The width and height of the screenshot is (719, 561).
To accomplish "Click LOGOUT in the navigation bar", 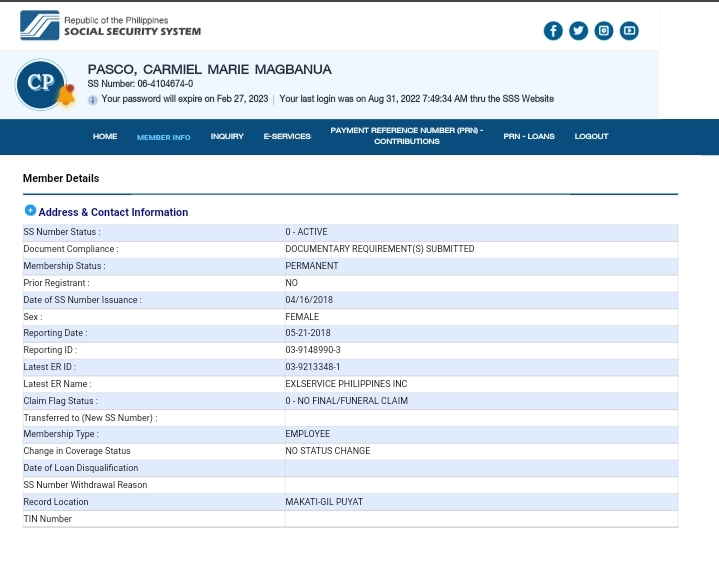I will (591, 137).
